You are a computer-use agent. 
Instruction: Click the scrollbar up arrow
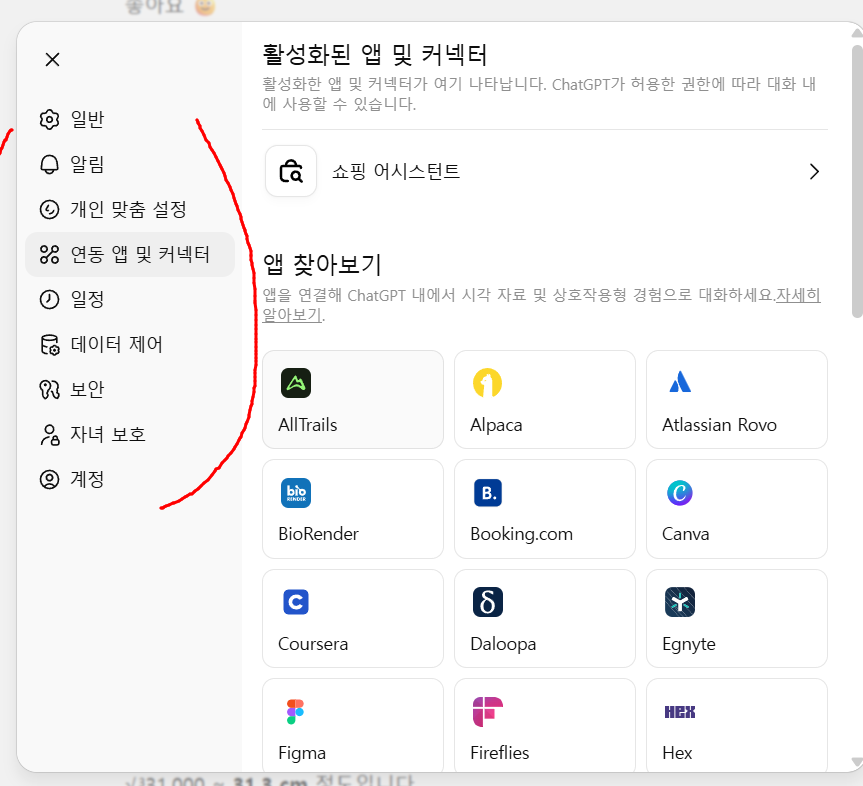pyautogui.click(x=857, y=33)
